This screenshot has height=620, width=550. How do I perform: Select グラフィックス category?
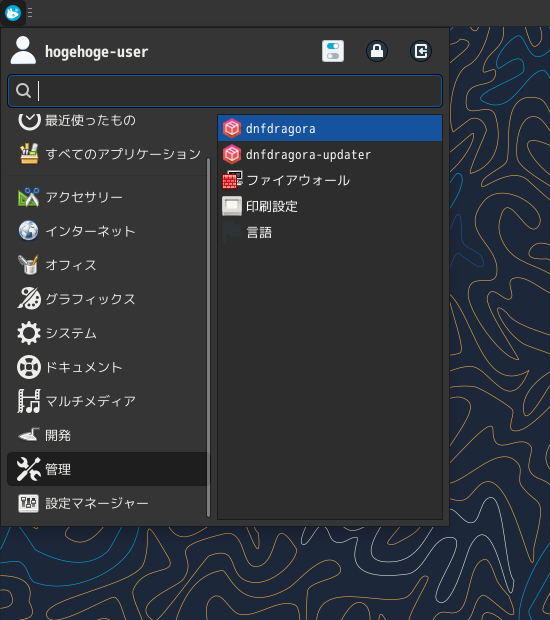click(107, 299)
